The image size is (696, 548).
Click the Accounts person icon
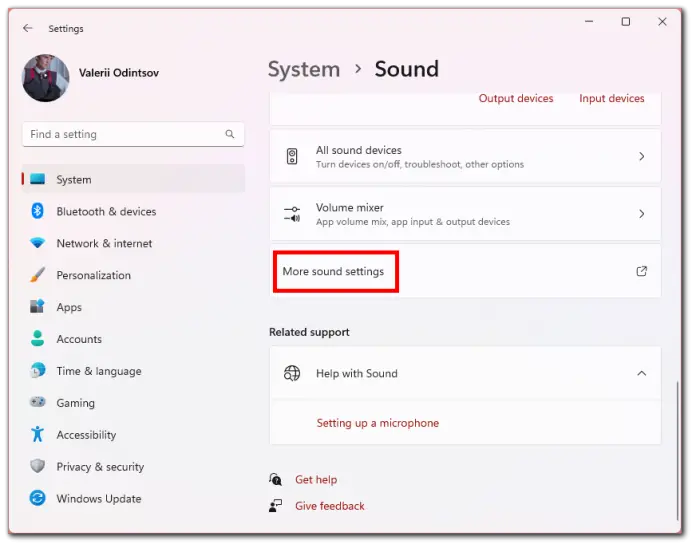coord(38,338)
